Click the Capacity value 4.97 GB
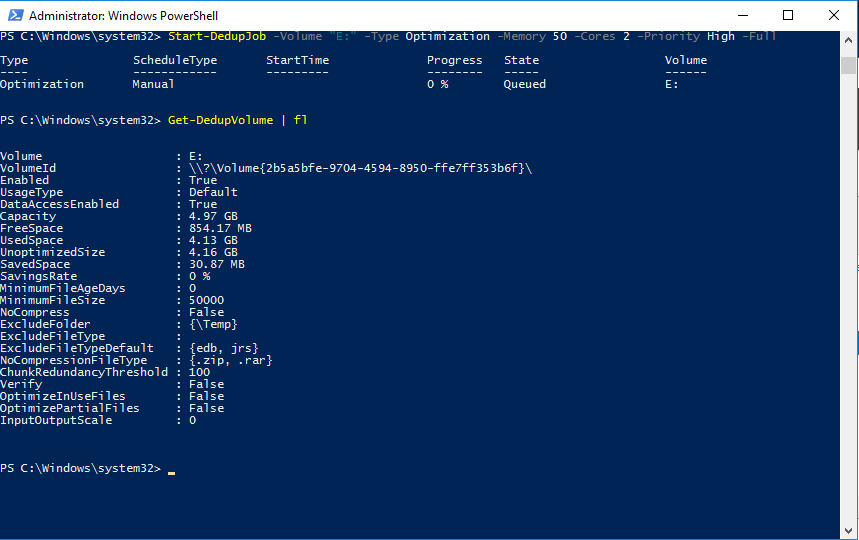This screenshot has height=540, width=859. click(x=213, y=216)
